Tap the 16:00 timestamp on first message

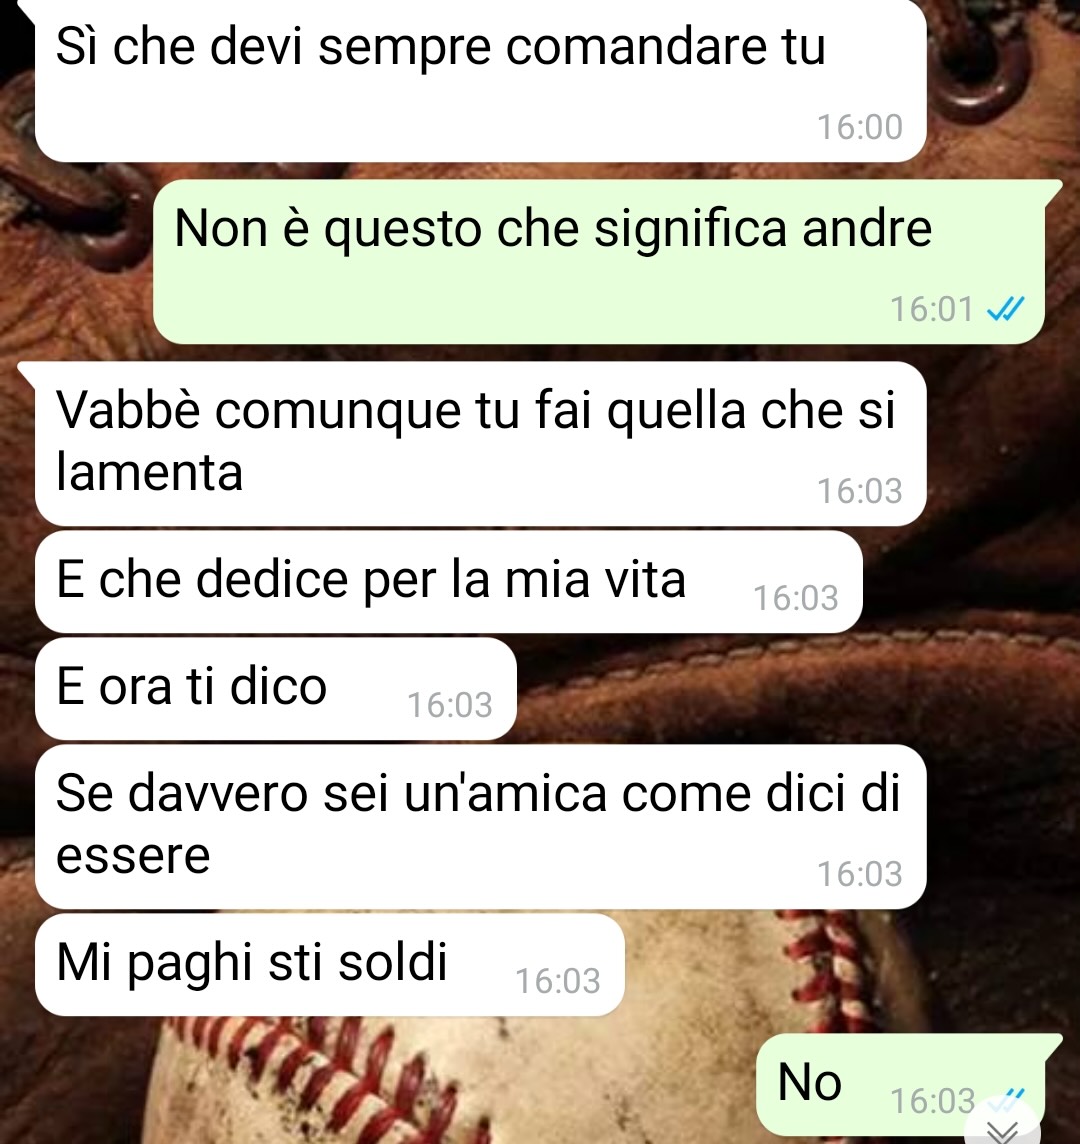[x=860, y=127]
